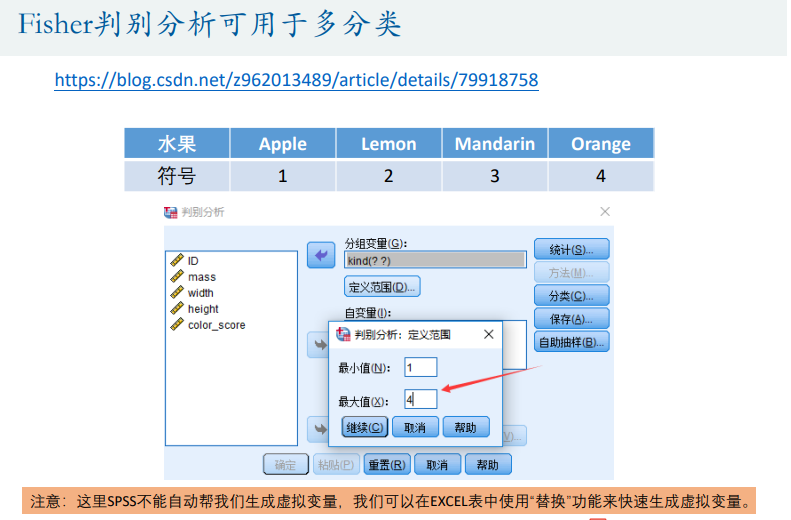
Task: Open the CSDN blog article link
Action: point(296,80)
